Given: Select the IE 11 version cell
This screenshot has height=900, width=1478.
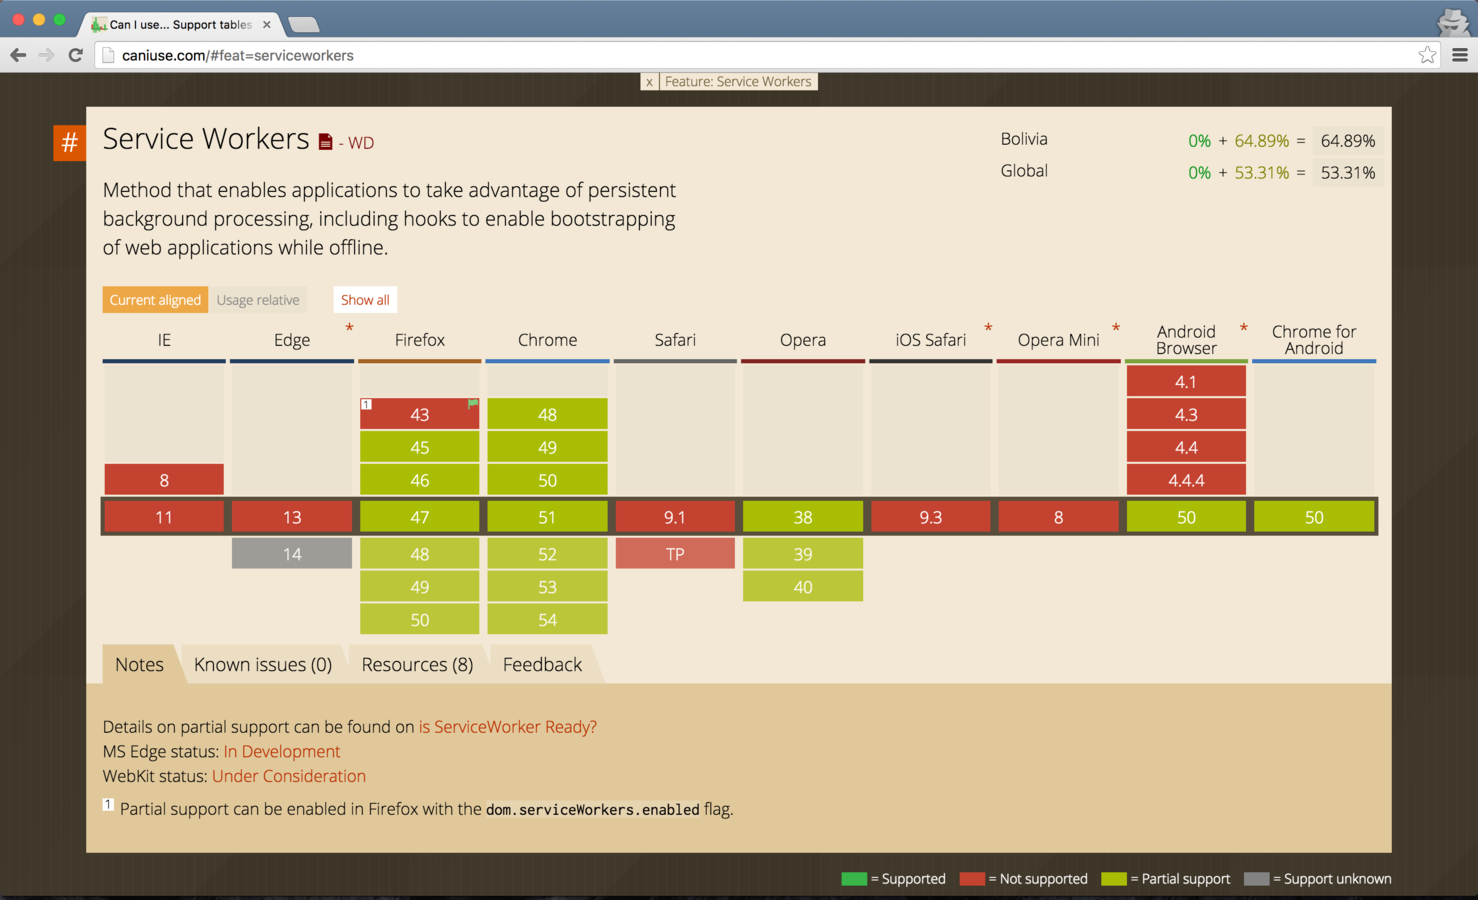Looking at the screenshot, I should coord(164,517).
